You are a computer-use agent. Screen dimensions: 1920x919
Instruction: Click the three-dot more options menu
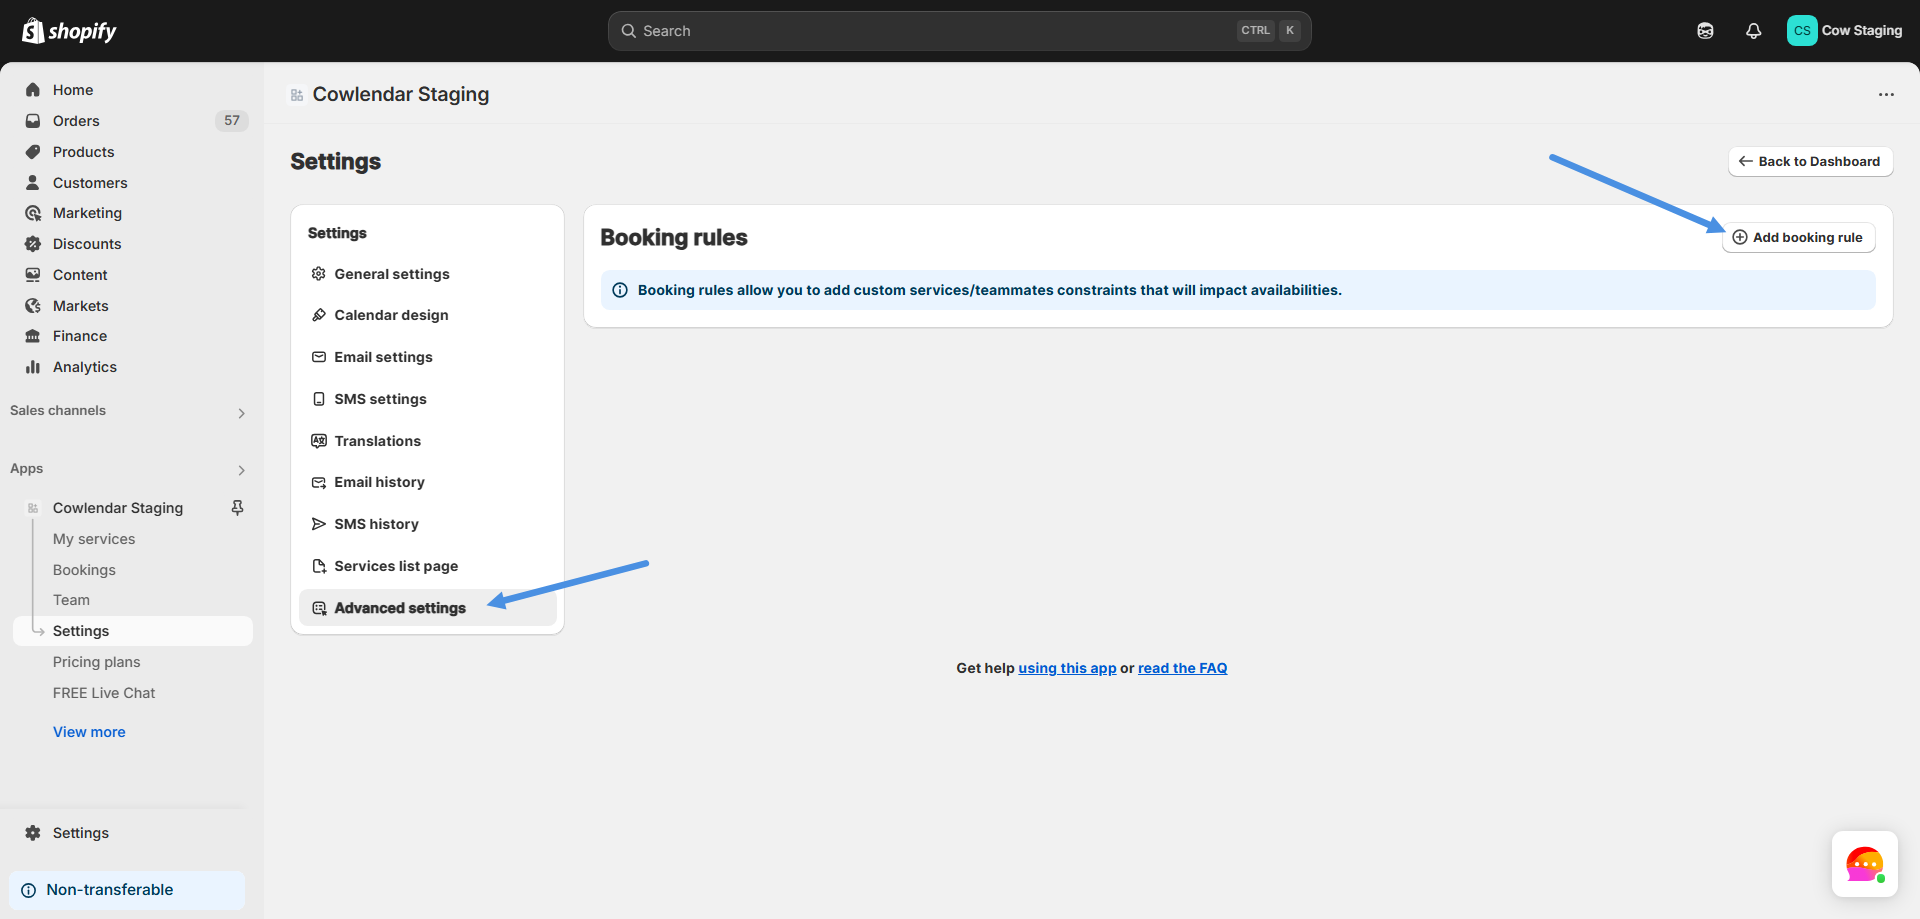tap(1886, 94)
